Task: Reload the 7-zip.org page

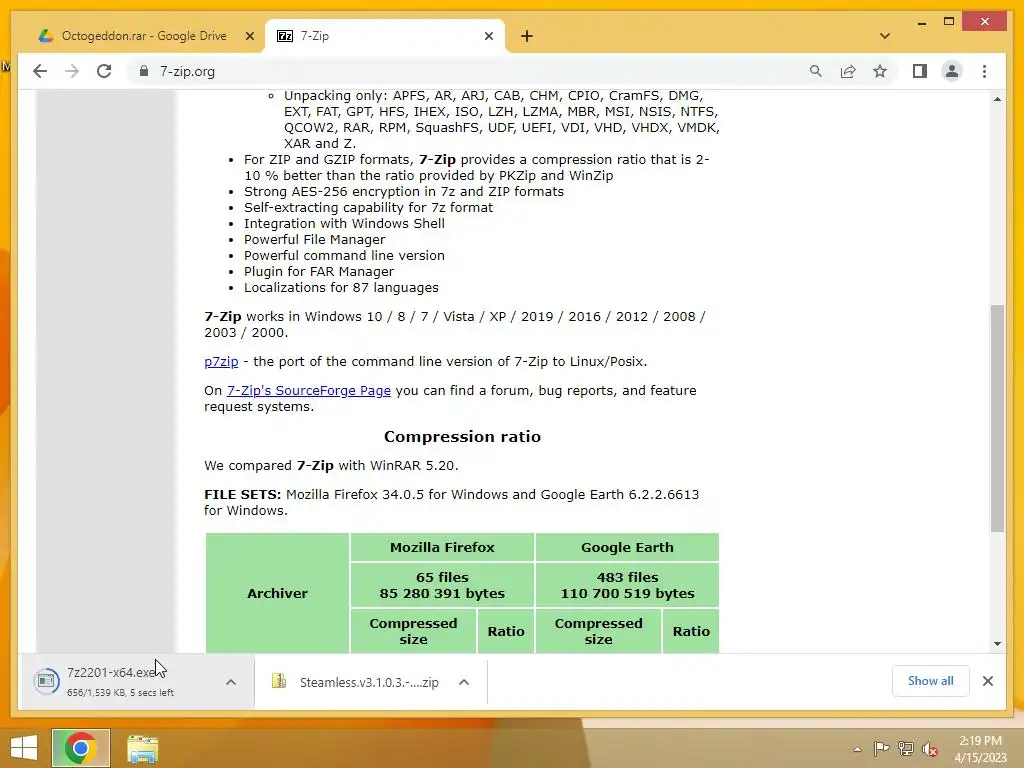Action: pyautogui.click(x=104, y=71)
